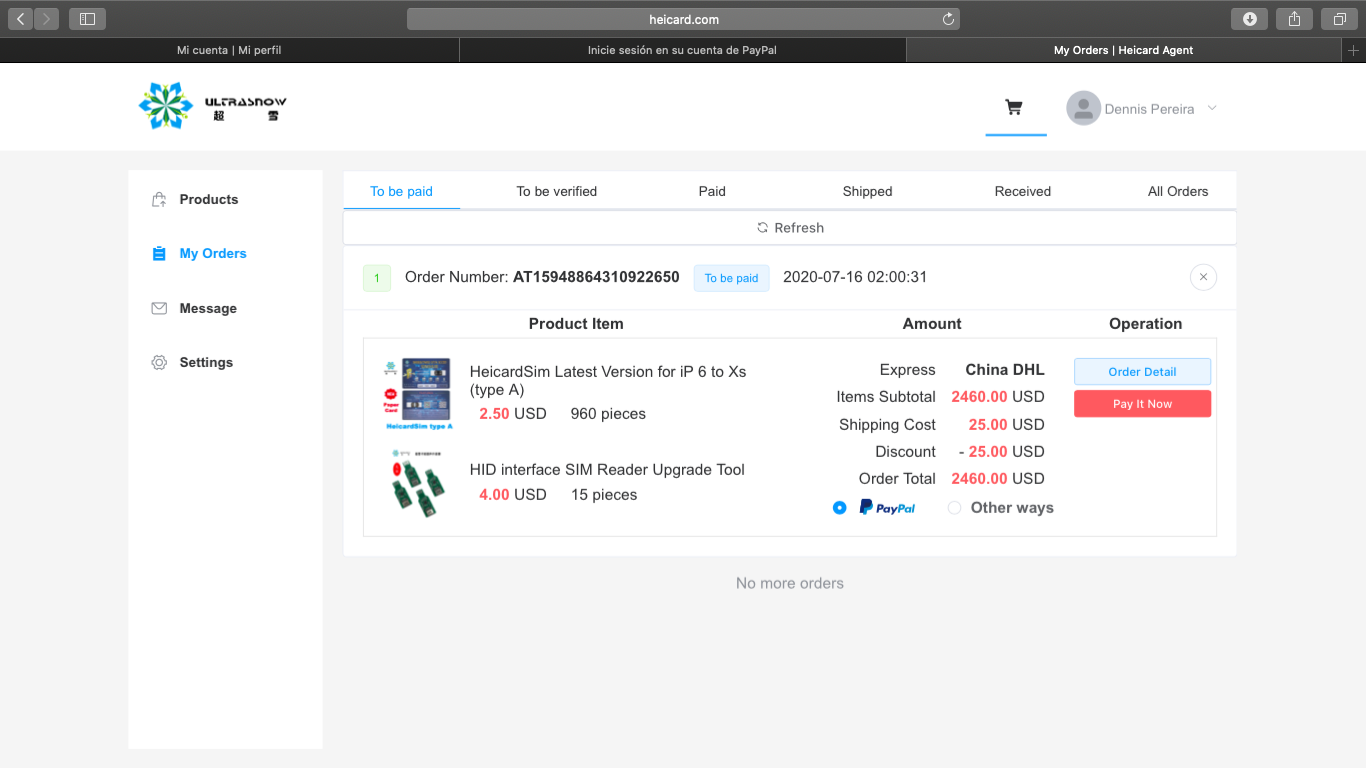Viewport: 1366px width, 768px height.
Task: Switch to the To be verified tab
Action: (x=556, y=191)
